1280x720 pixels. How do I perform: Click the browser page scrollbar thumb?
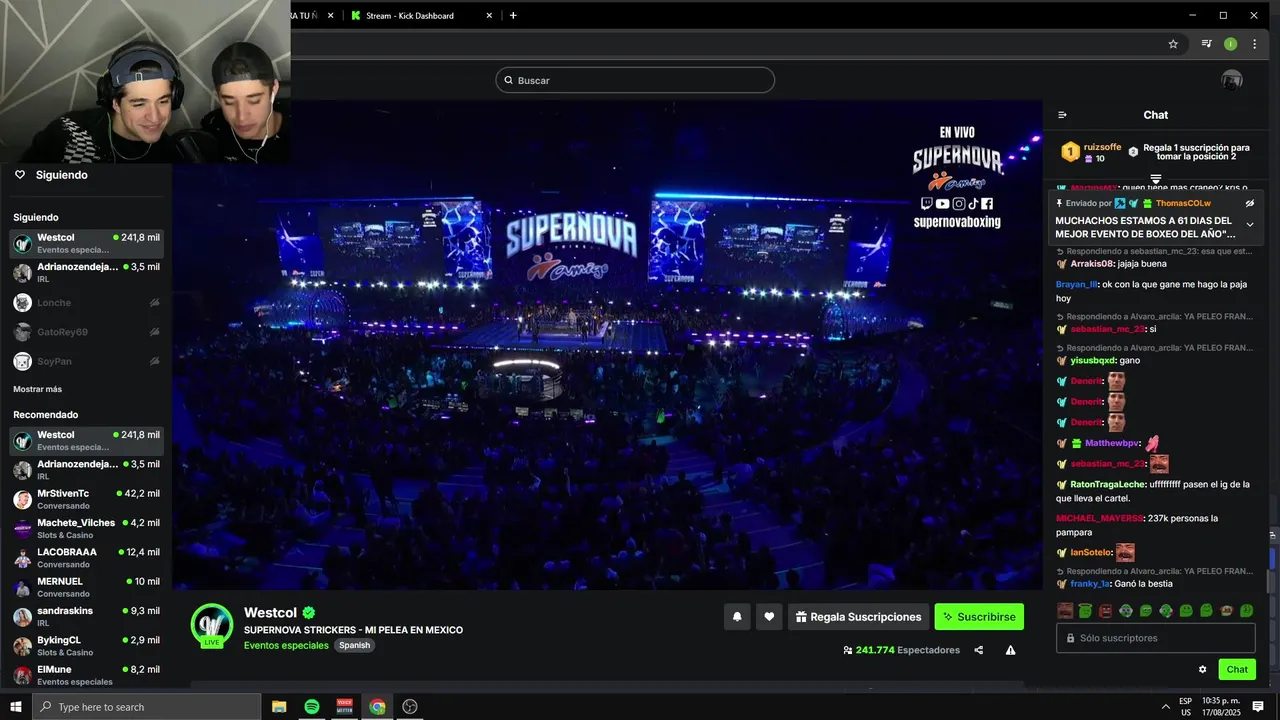pos(1272,580)
